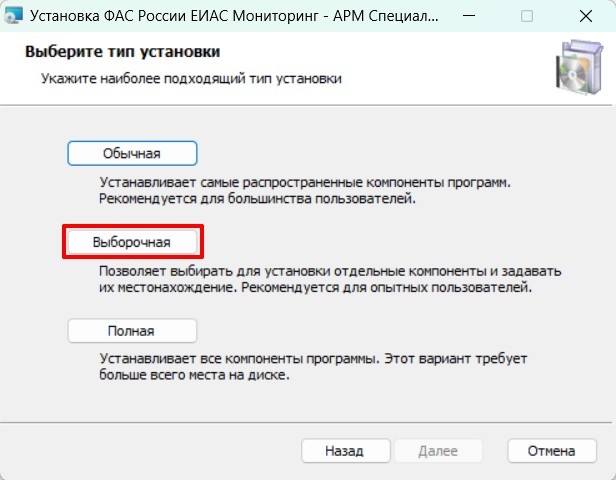Click the description text under Обычная

(305, 191)
